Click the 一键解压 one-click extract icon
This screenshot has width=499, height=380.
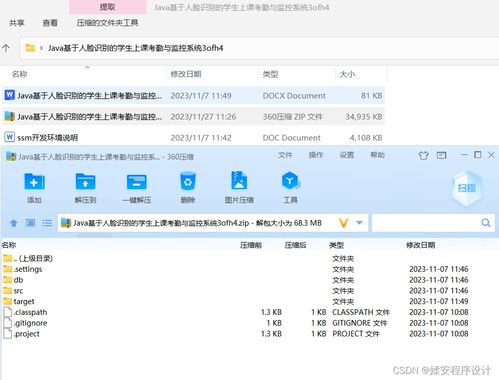137,182
